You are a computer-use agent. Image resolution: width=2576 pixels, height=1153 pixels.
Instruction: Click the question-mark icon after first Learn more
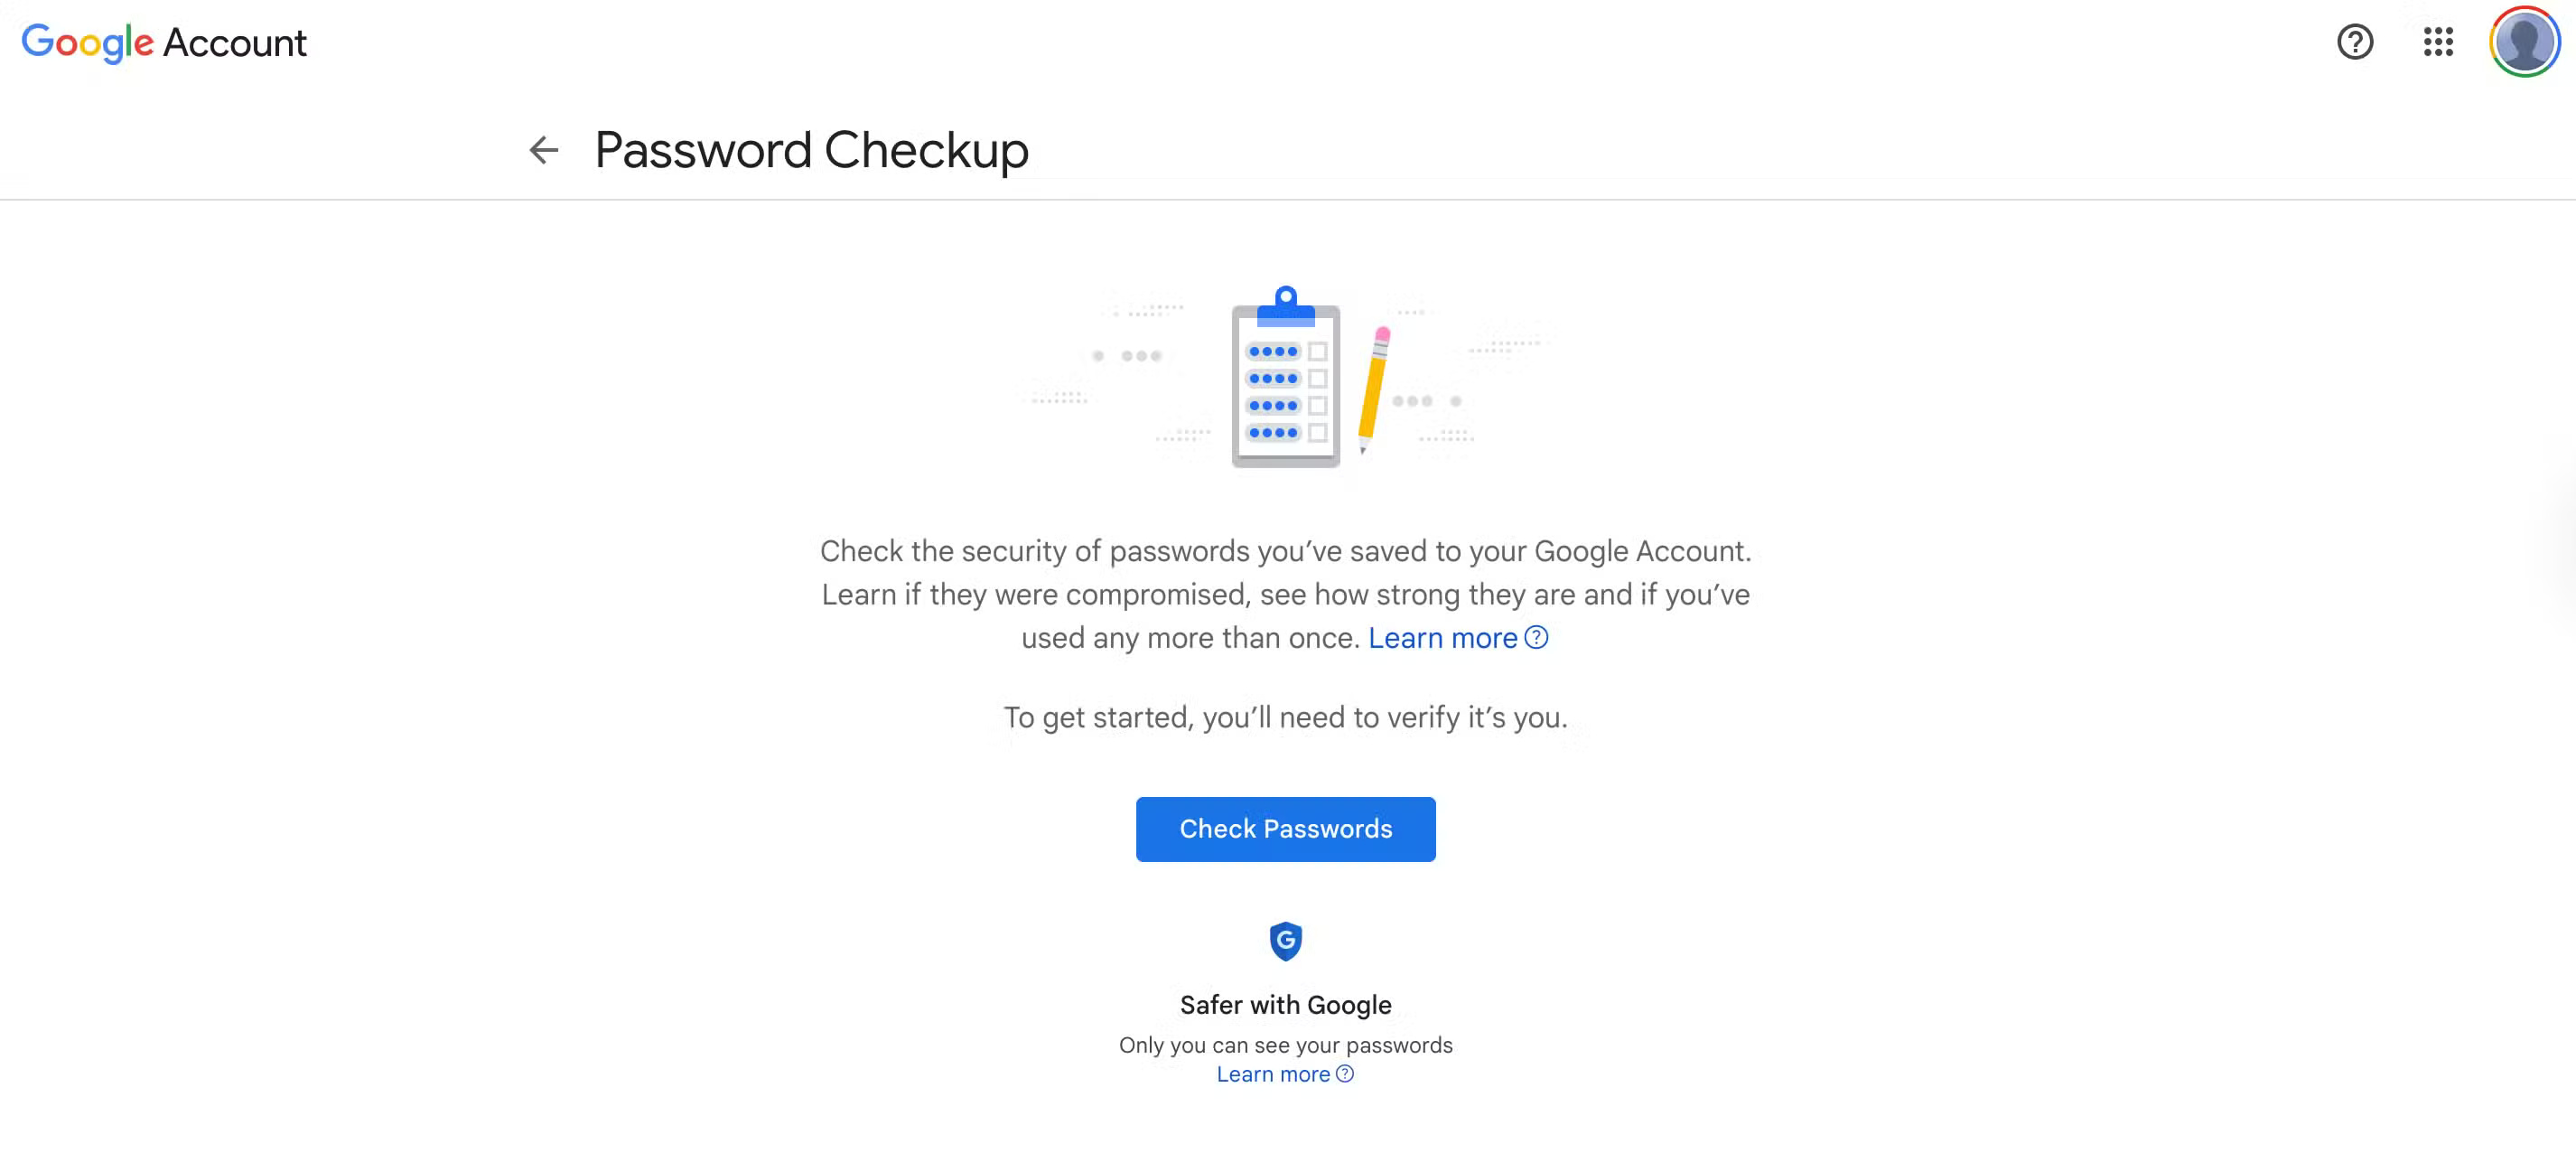click(1537, 638)
